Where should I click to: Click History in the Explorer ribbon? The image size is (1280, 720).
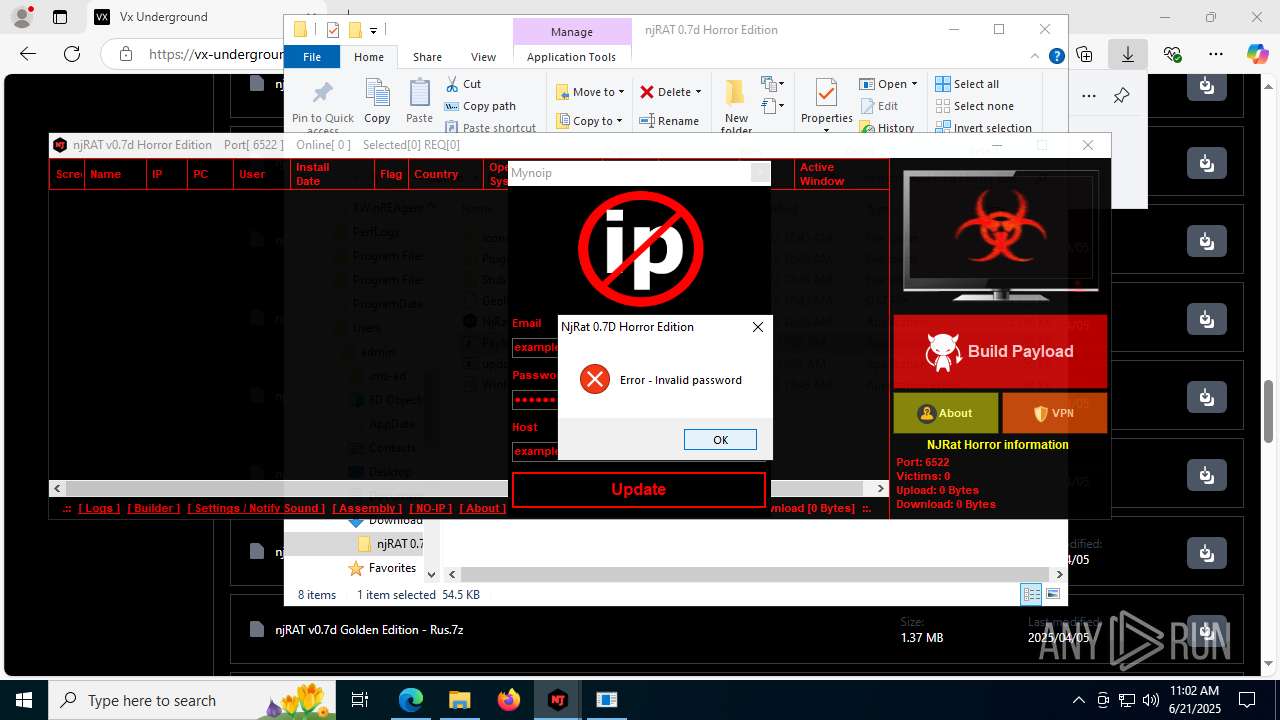coord(887,128)
